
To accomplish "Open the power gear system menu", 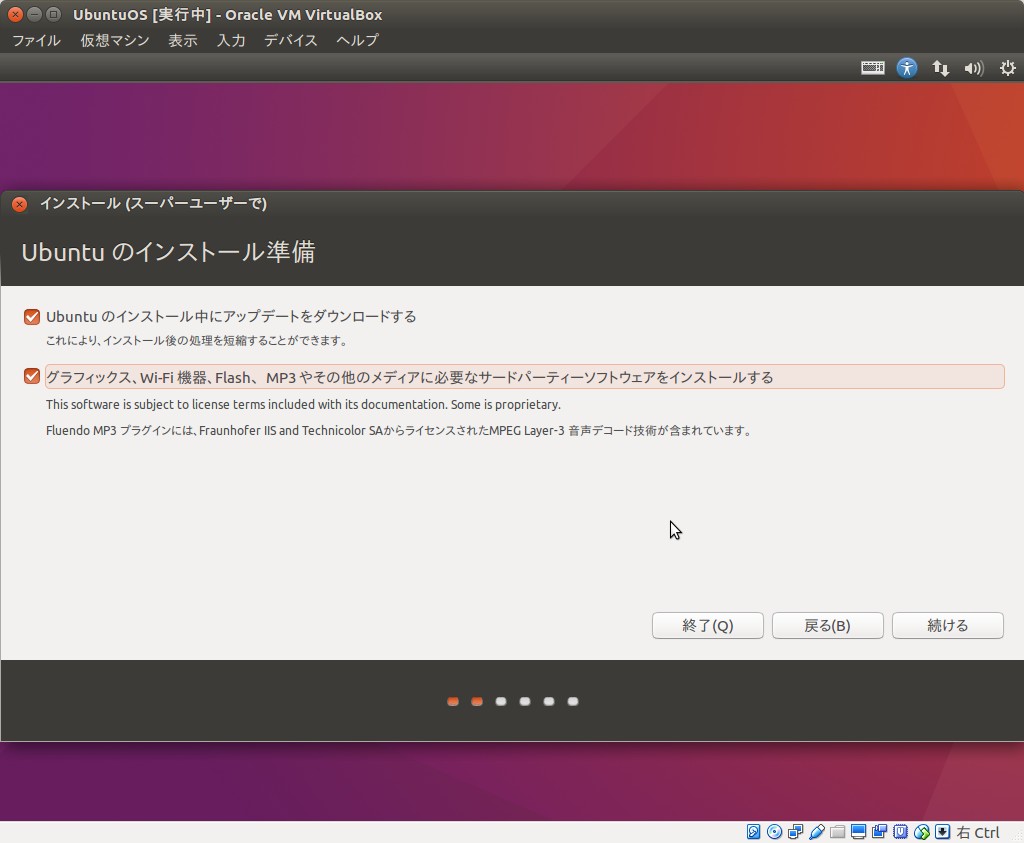I will [x=1008, y=68].
